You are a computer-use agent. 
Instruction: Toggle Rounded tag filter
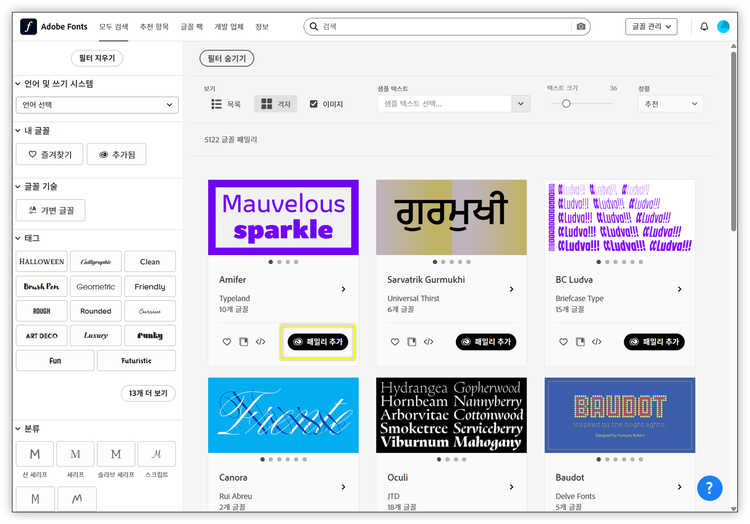click(x=96, y=311)
